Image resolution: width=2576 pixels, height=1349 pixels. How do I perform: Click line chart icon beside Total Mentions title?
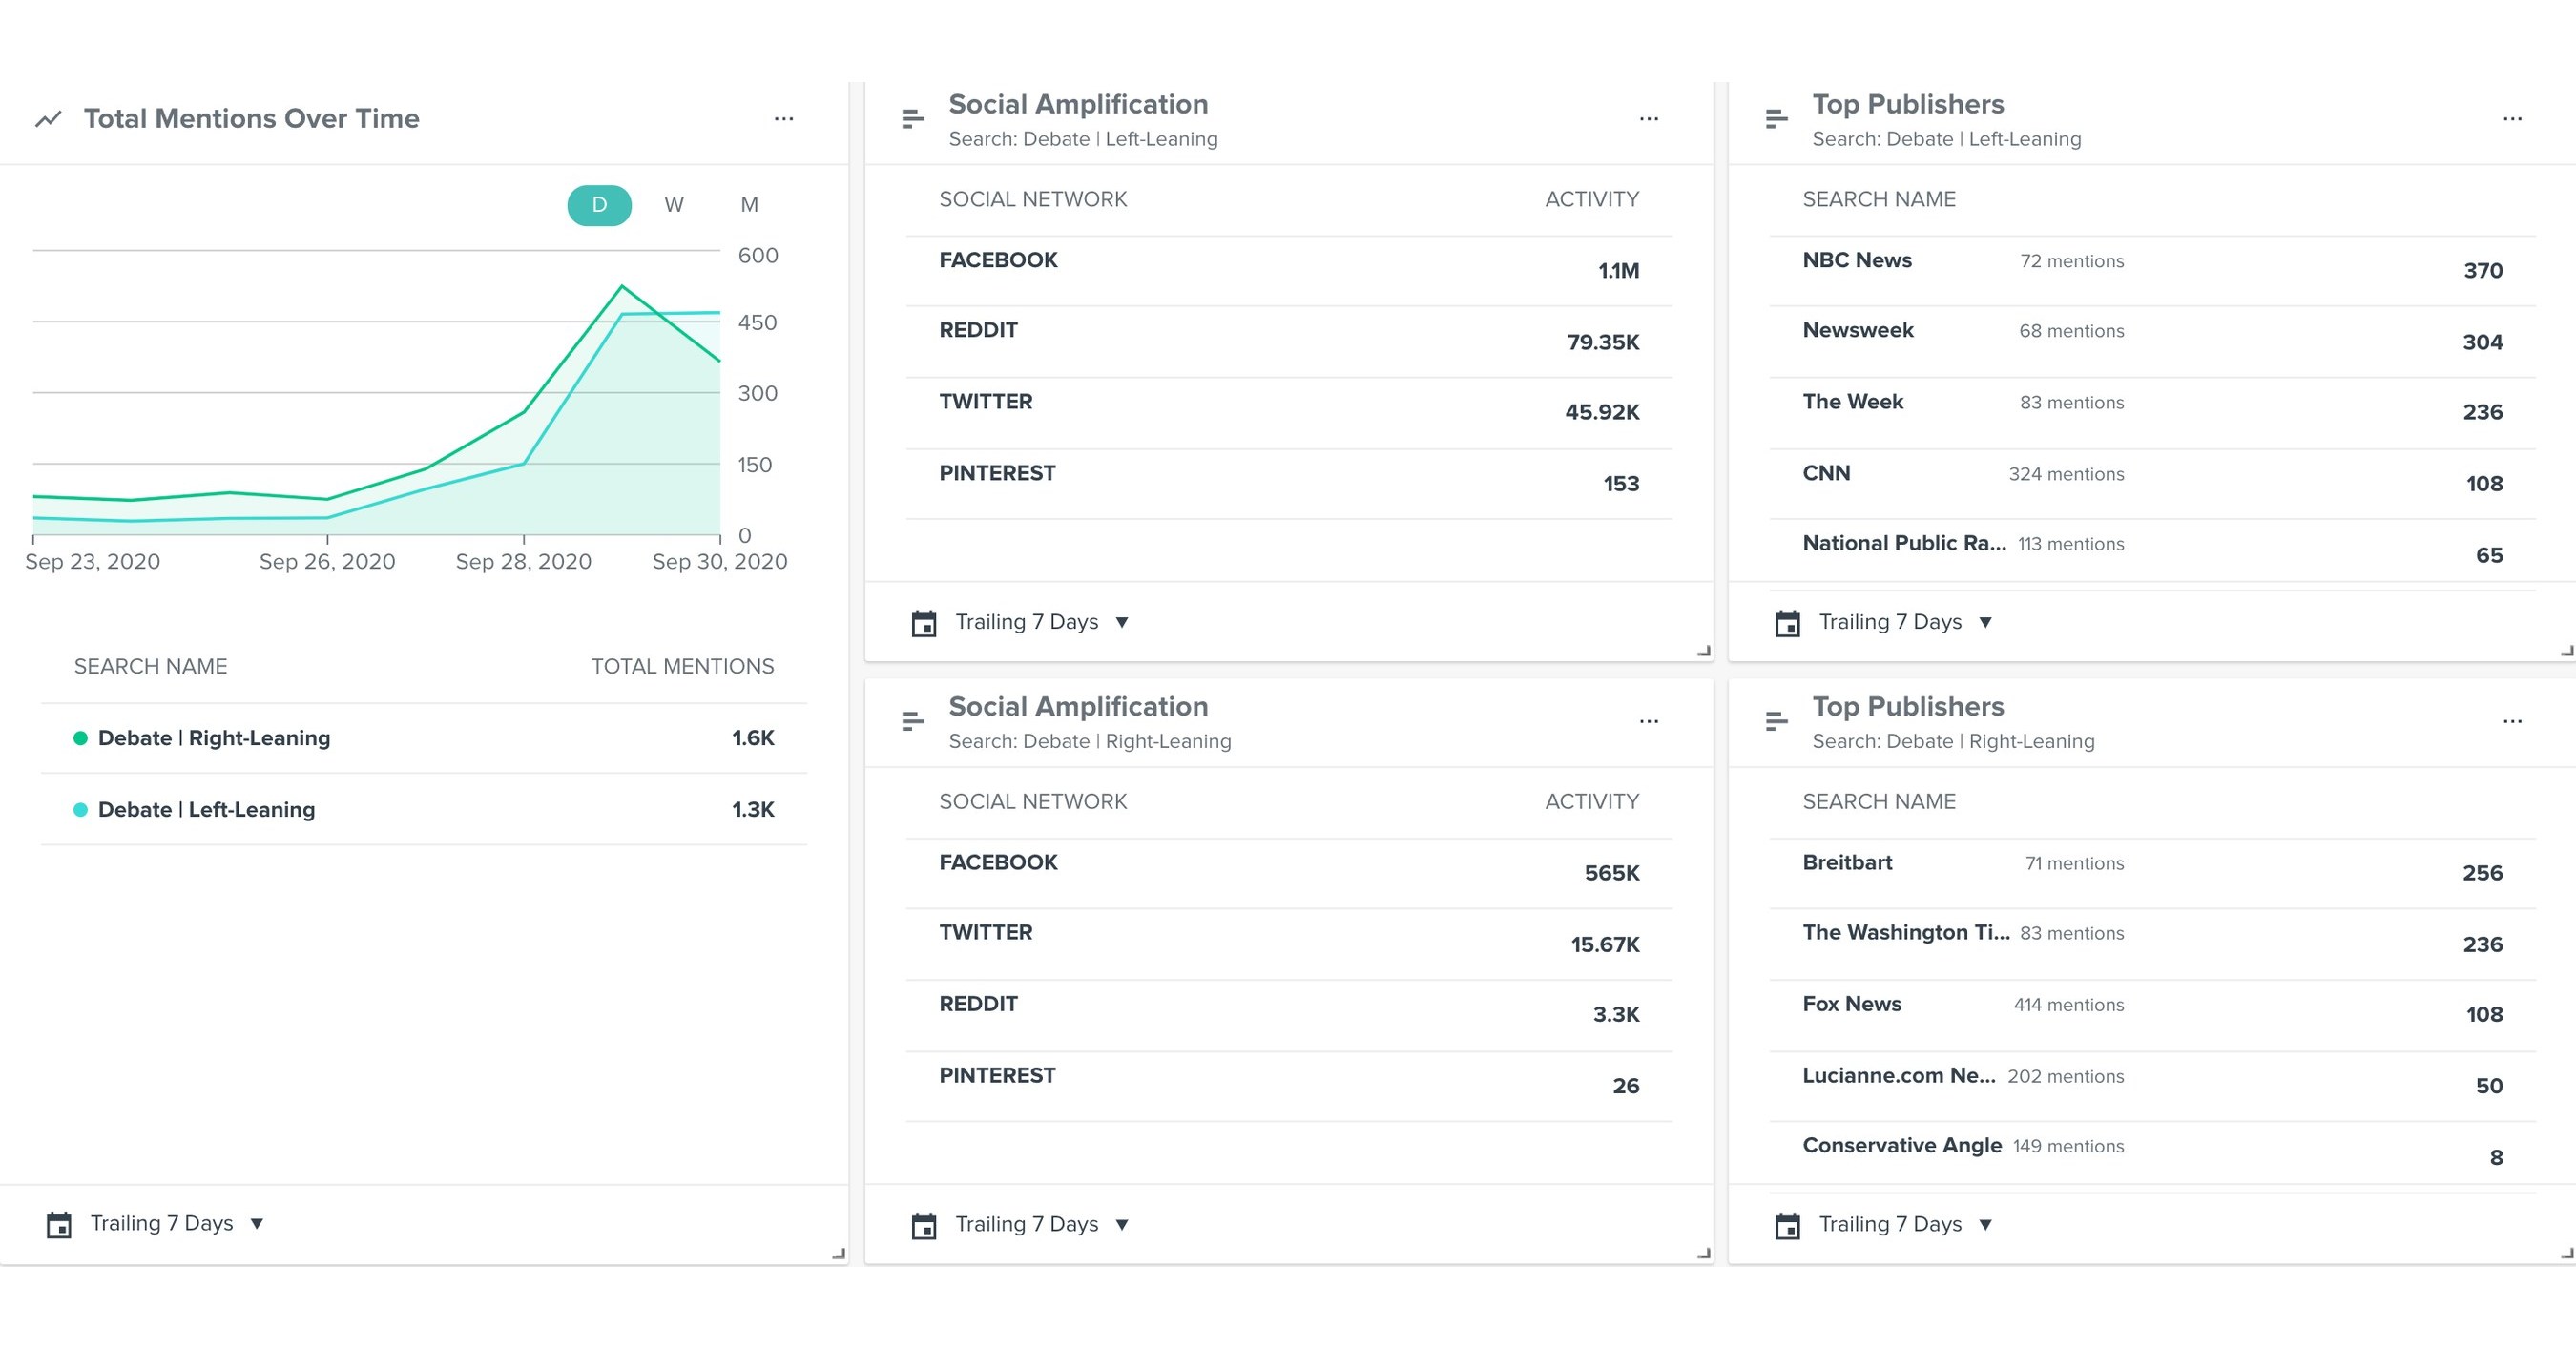(x=48, y=119)
